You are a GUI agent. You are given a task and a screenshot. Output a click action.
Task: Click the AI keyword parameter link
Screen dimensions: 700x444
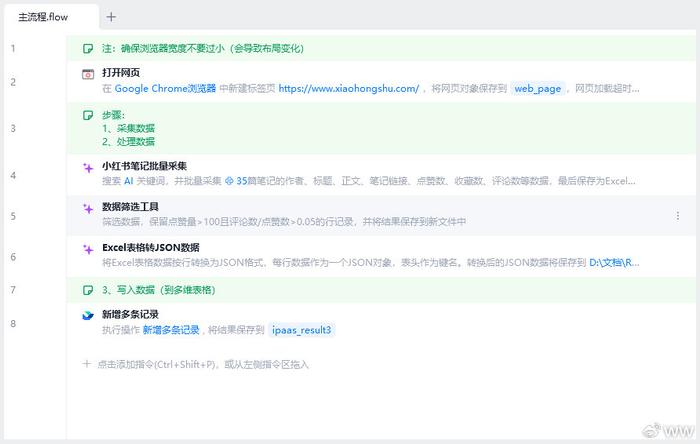[129, 181]
